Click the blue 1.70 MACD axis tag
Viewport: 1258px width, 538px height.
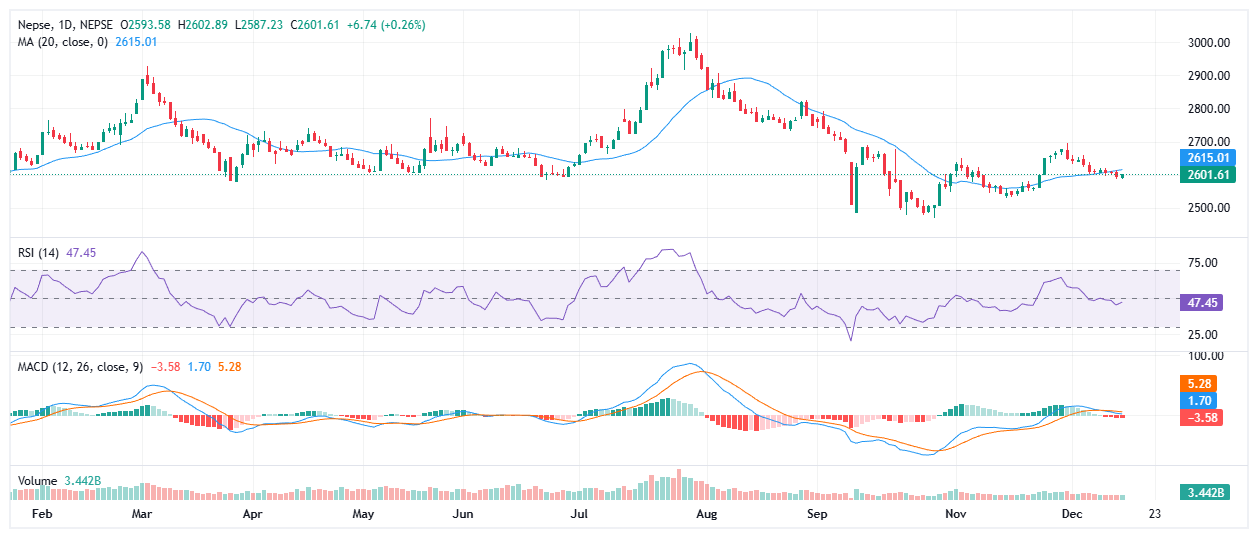point(1201,400)
